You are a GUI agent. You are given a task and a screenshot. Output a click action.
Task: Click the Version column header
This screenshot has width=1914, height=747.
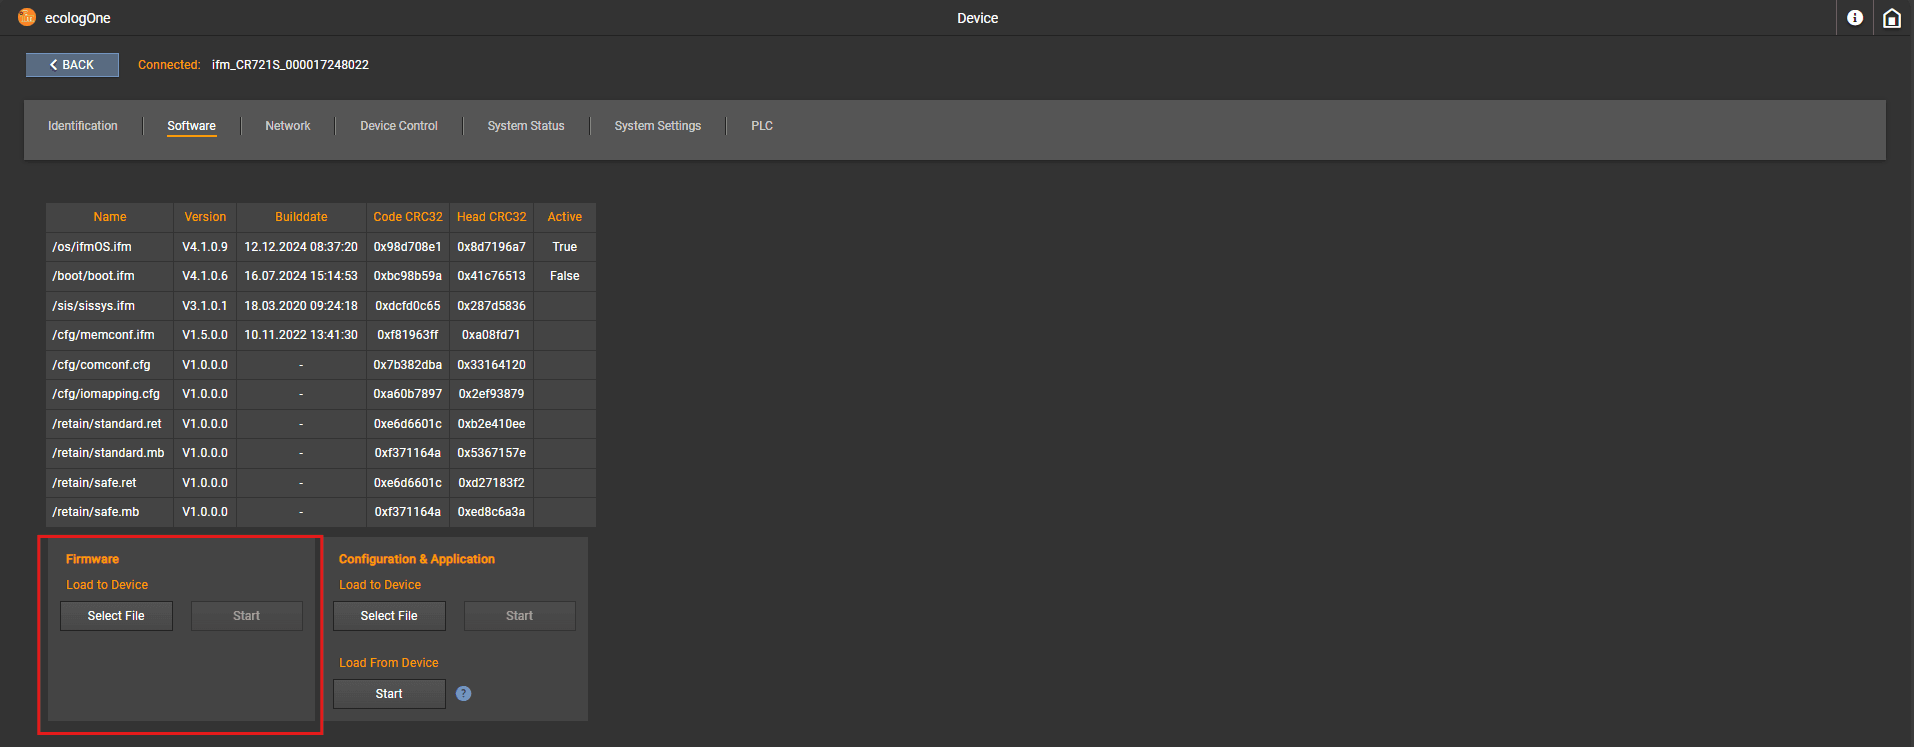pos(205,217)
